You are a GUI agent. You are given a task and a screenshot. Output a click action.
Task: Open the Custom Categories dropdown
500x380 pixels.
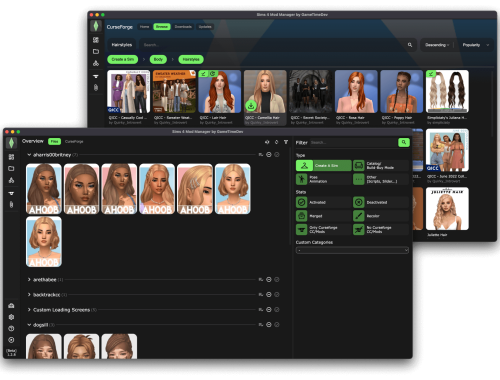click(352, 250)
